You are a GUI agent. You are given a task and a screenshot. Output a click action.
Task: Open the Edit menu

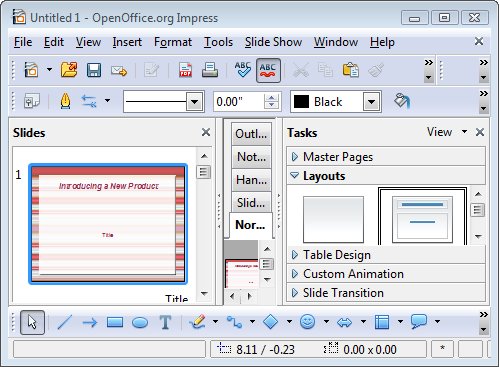point(54,42)
